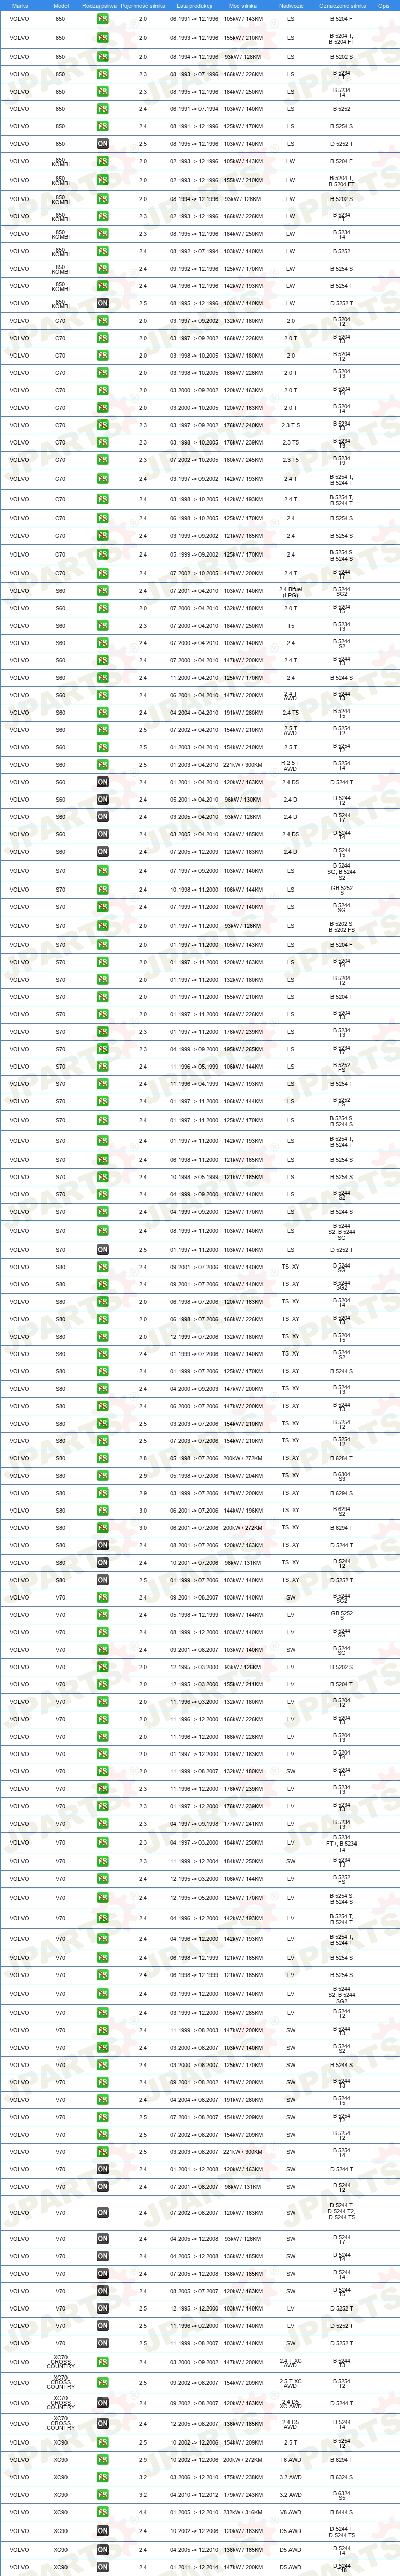Click ON icon in V70 93kW / 126KM diesel row
This screenshot has height=2576, width=400.
(103, 2239)
